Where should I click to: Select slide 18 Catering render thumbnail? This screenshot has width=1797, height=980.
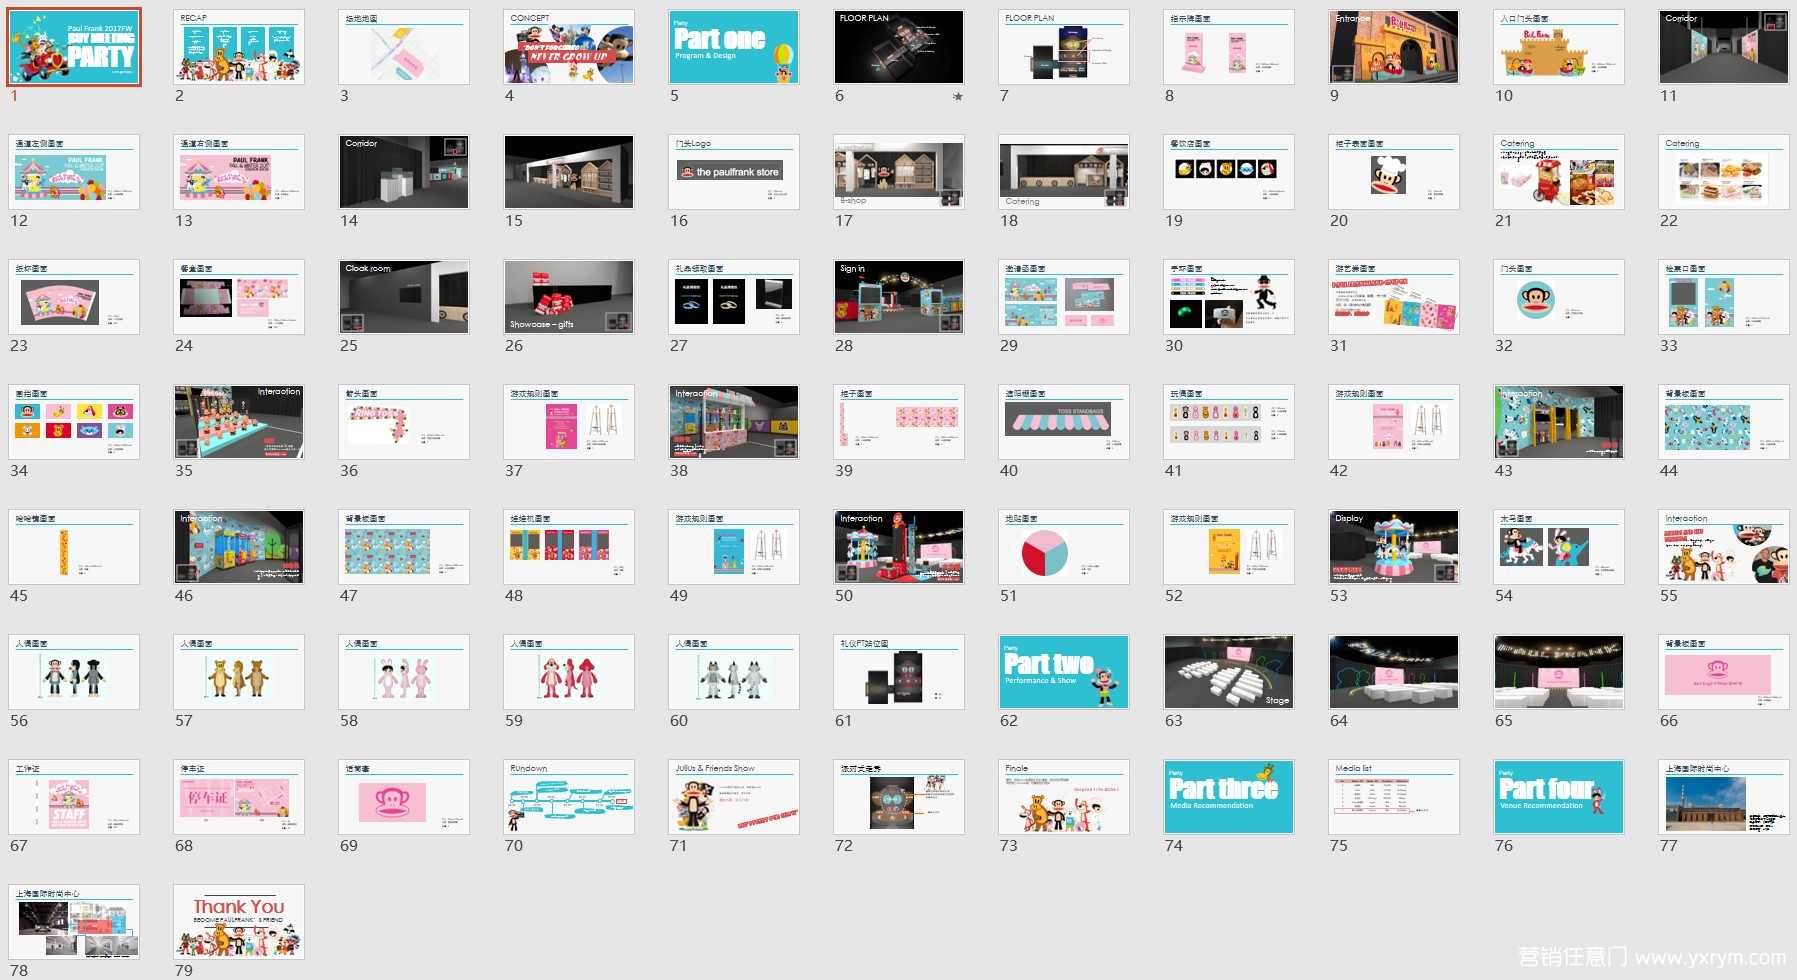coord(1064,172)
